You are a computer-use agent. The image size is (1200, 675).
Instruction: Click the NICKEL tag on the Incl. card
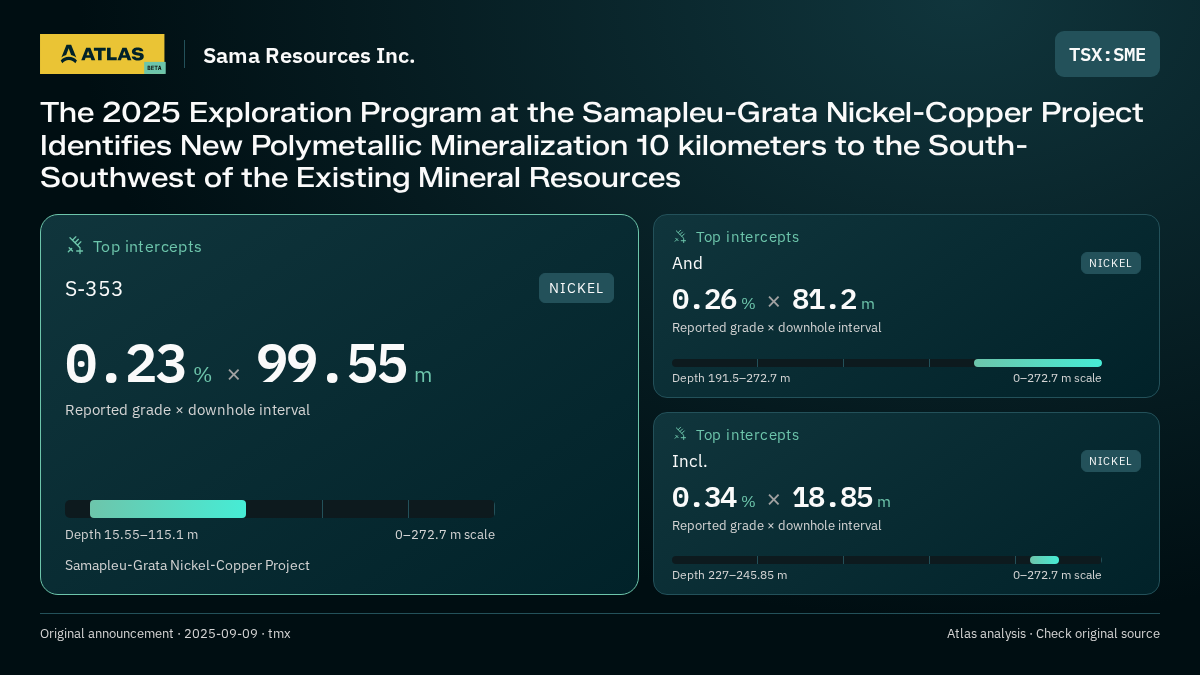[x=1110, y=461]
